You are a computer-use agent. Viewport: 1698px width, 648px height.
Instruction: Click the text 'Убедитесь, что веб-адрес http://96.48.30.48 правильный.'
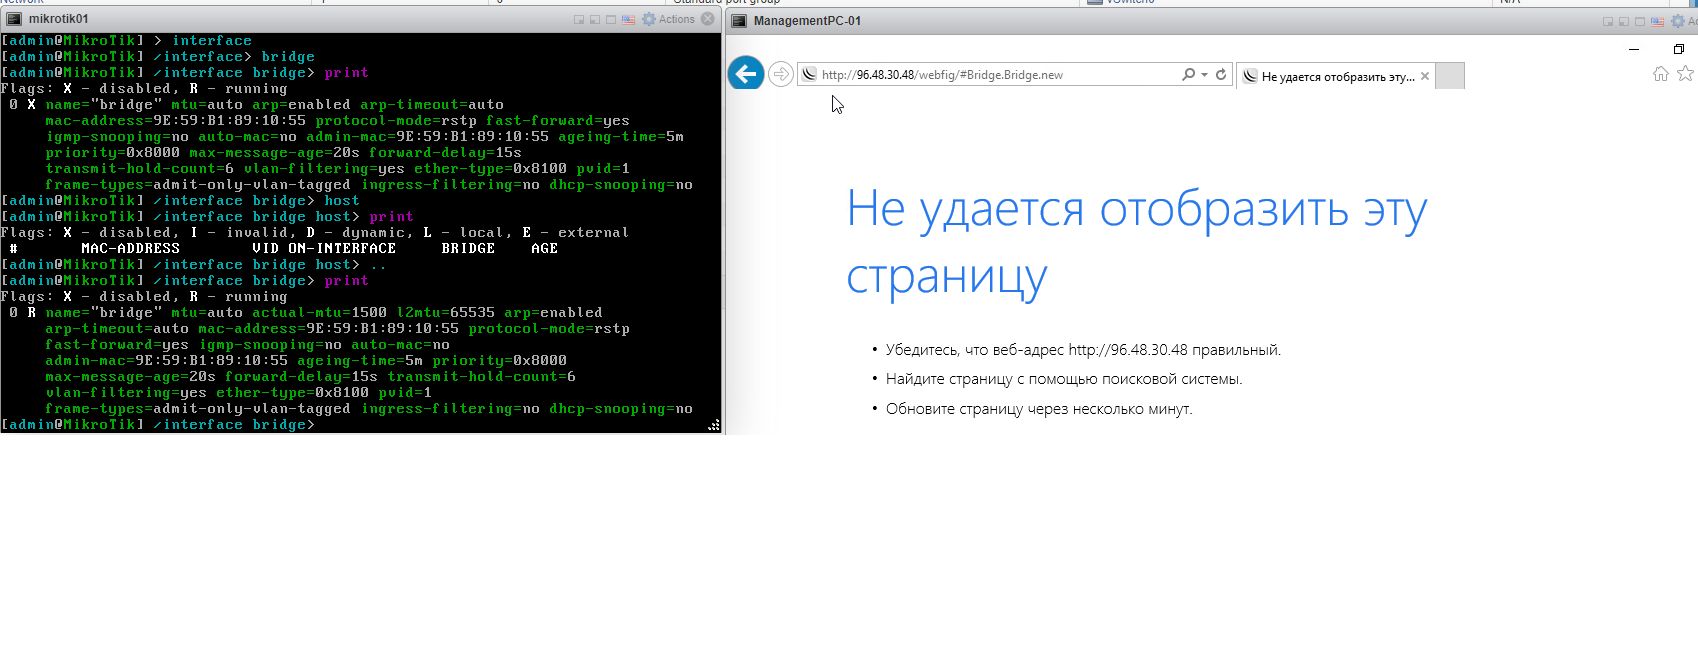pos(1083,350)
